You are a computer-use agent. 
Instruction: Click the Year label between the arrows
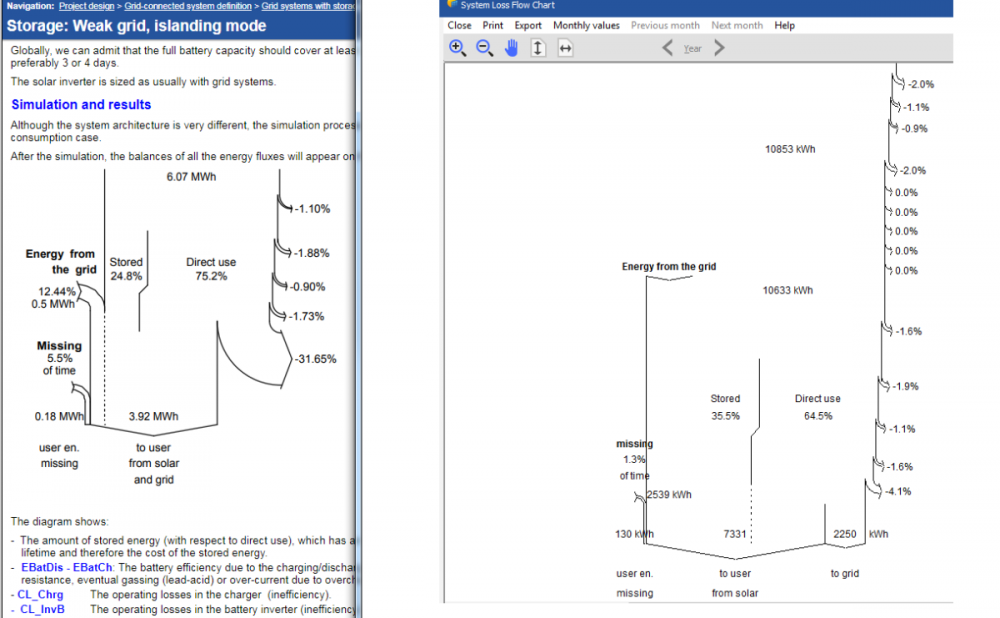[692, 49]
